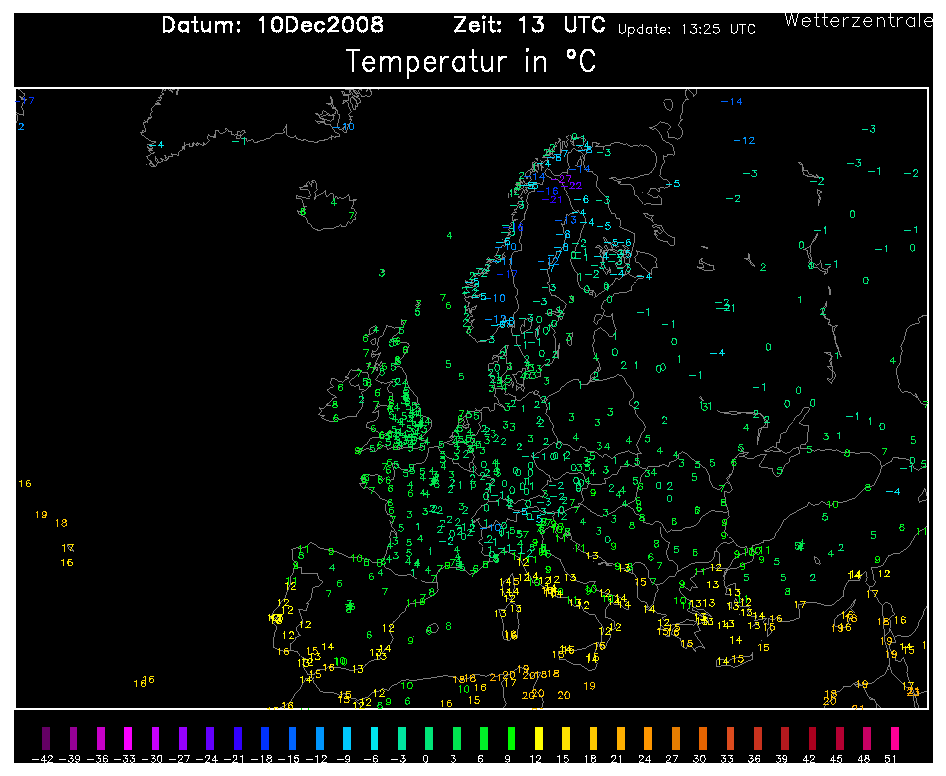The image size is (946, 776).
Task: Click the Wetterzentrale label
Action: (x=859, y=21)
